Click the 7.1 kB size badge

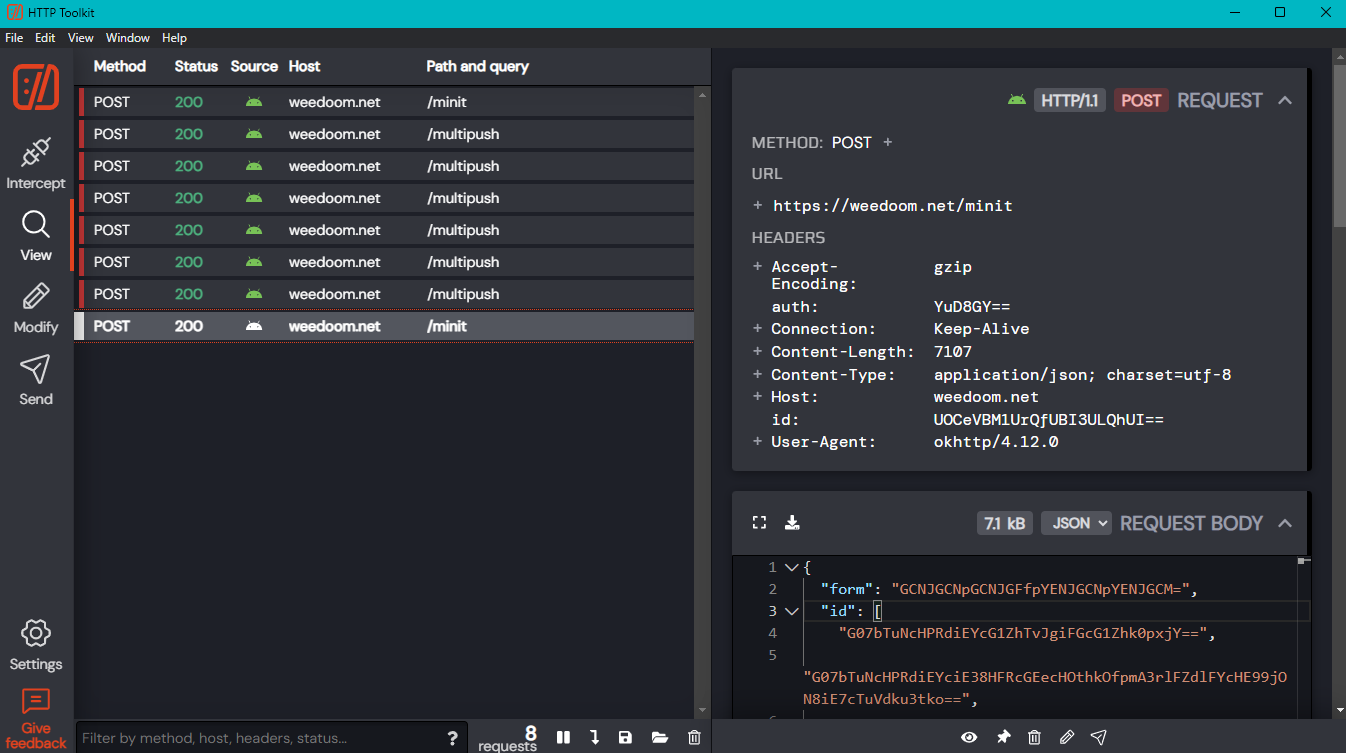coord(1004,523)
